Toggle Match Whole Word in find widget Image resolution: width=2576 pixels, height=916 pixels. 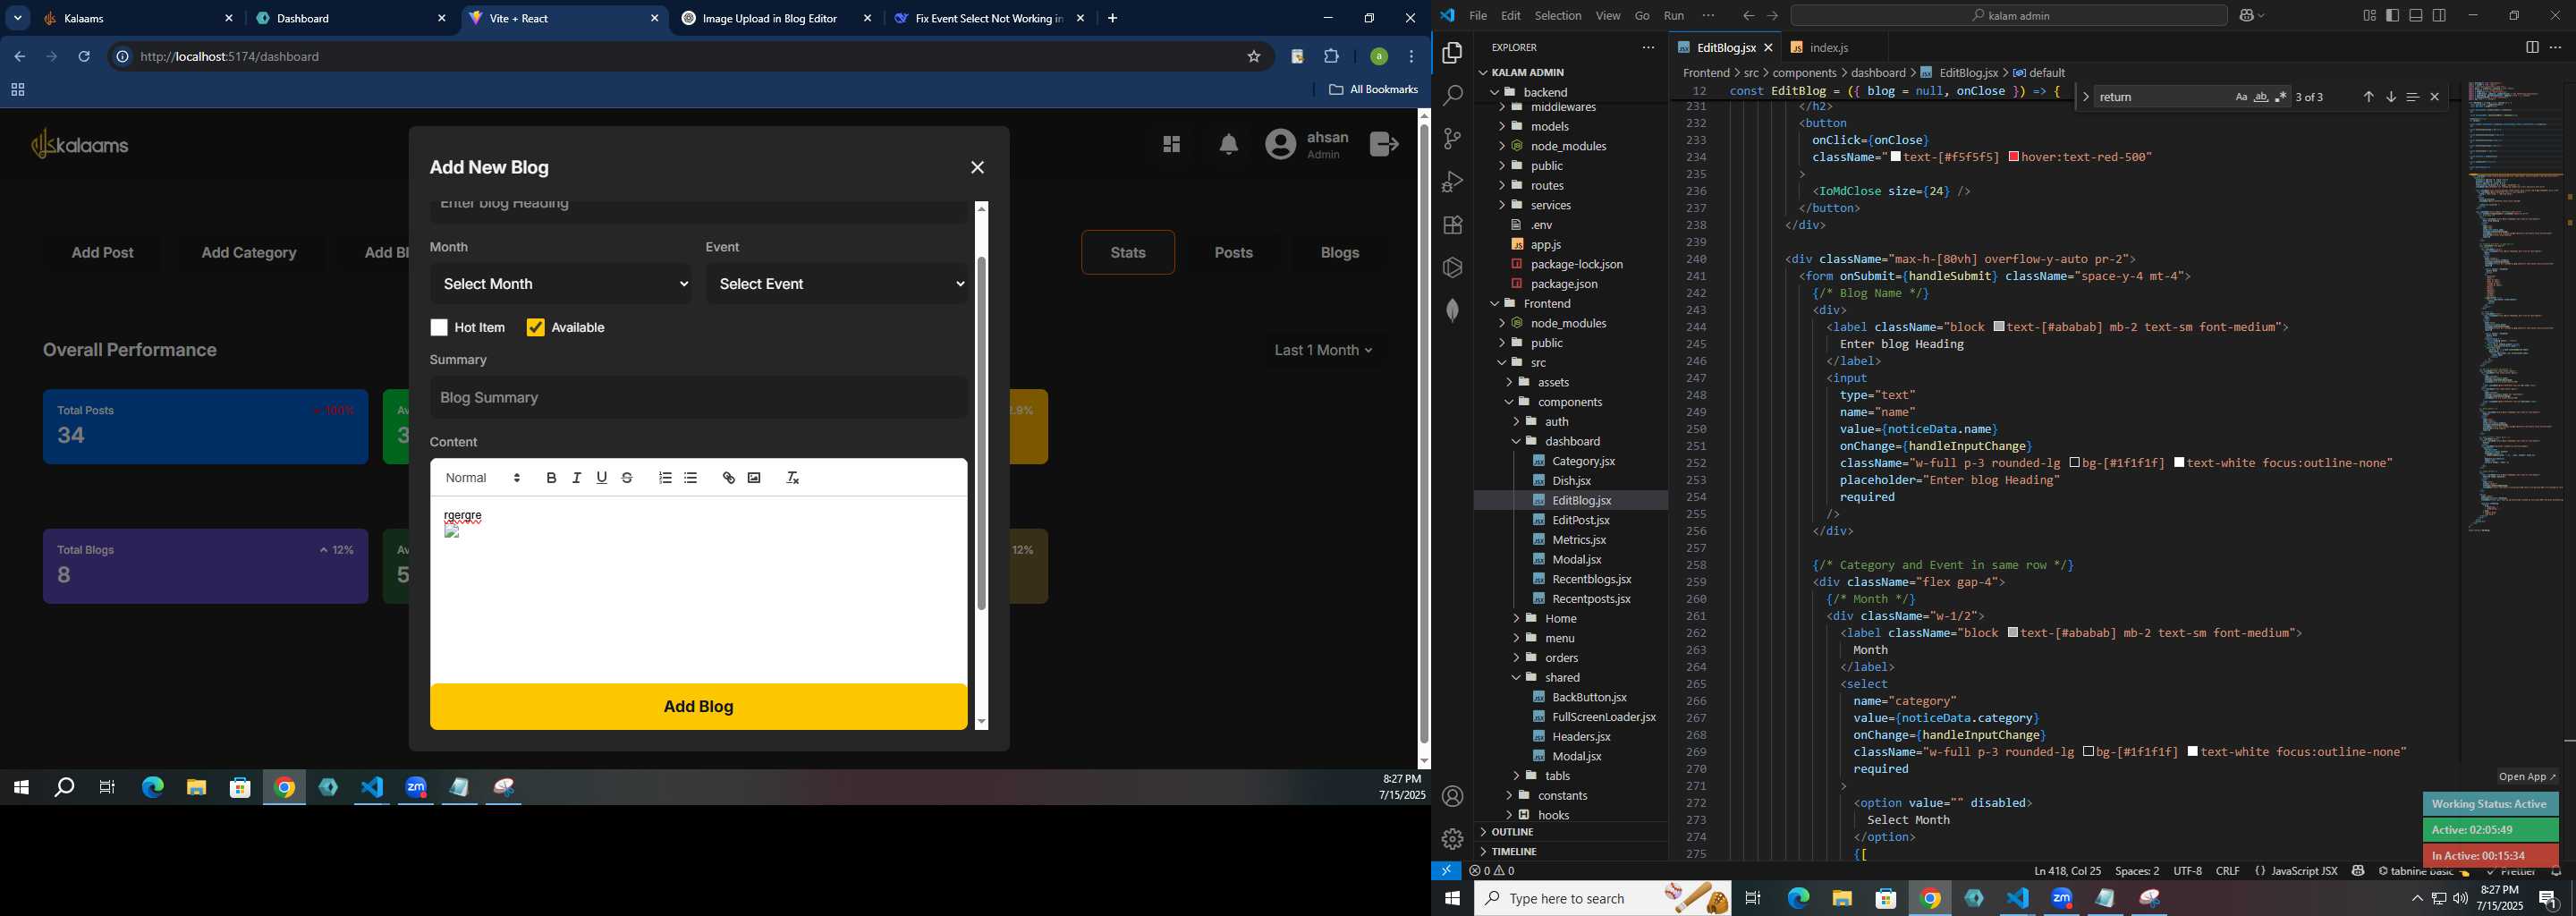(x=2261, y=97)
